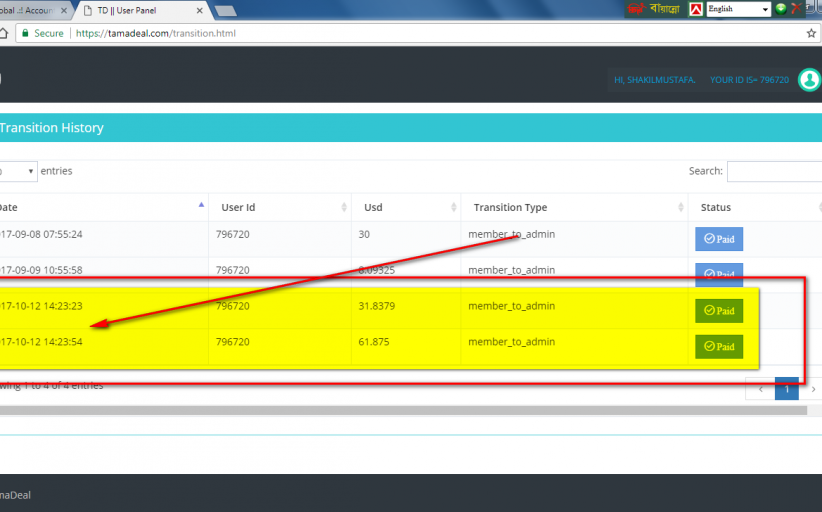Click the red Avro keyboard 'A' icon
Image resolution: width=822 pixels, height=512 pixels.
point(694,9)
